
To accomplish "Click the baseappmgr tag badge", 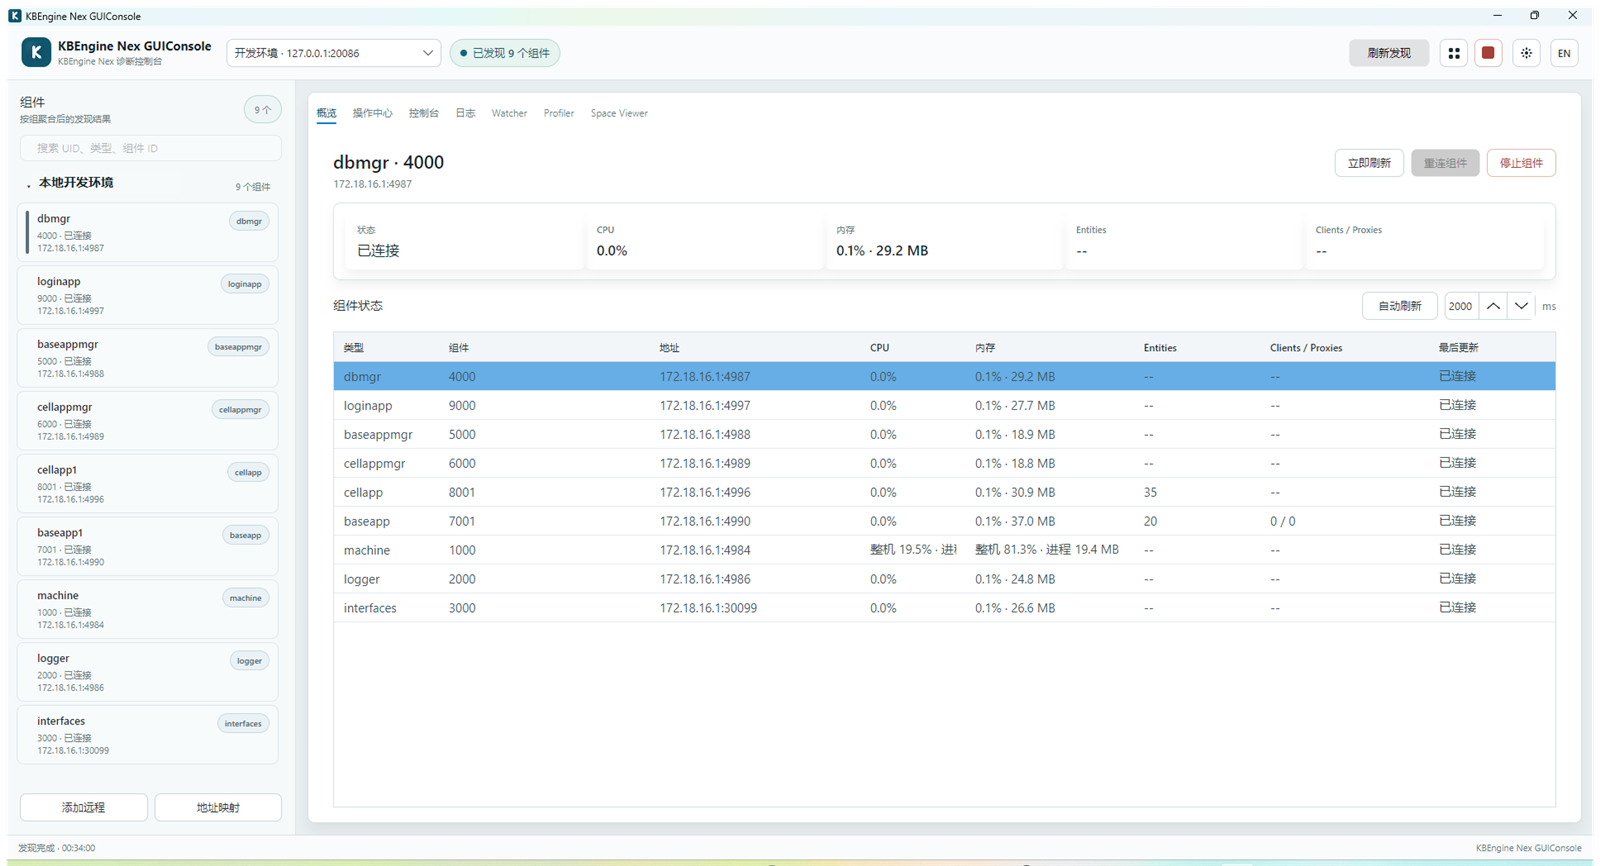I will tap(238, 347).
